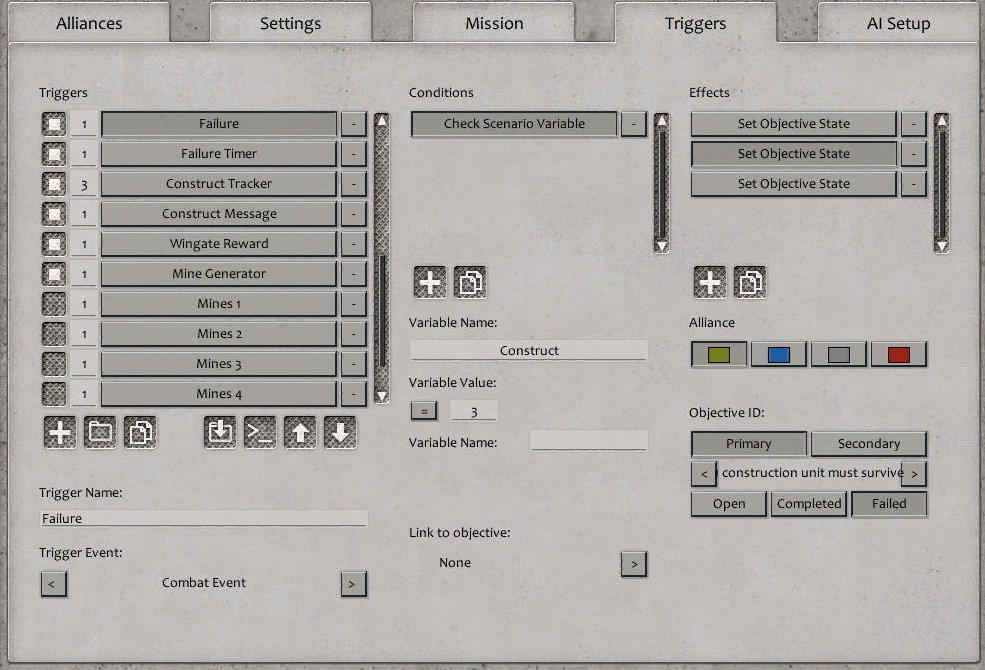Click the folder icon below Triggers list

(100, 432)
